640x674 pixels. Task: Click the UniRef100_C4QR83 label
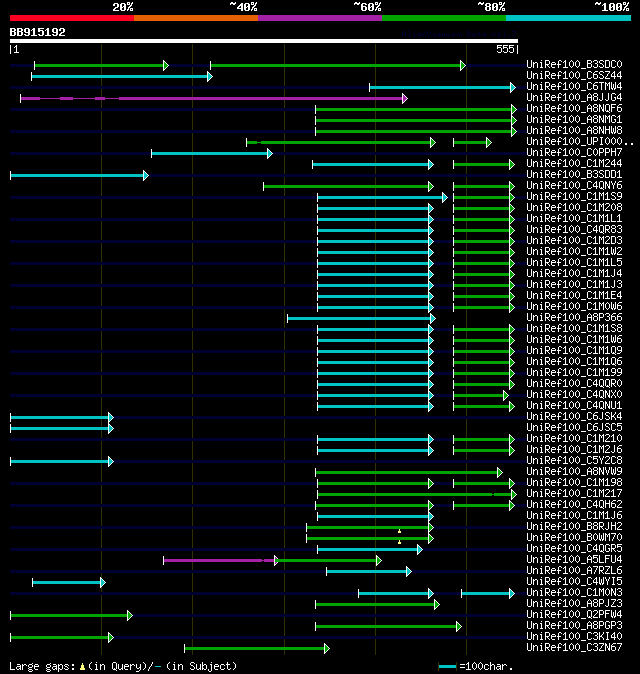[x=574, y=230]
